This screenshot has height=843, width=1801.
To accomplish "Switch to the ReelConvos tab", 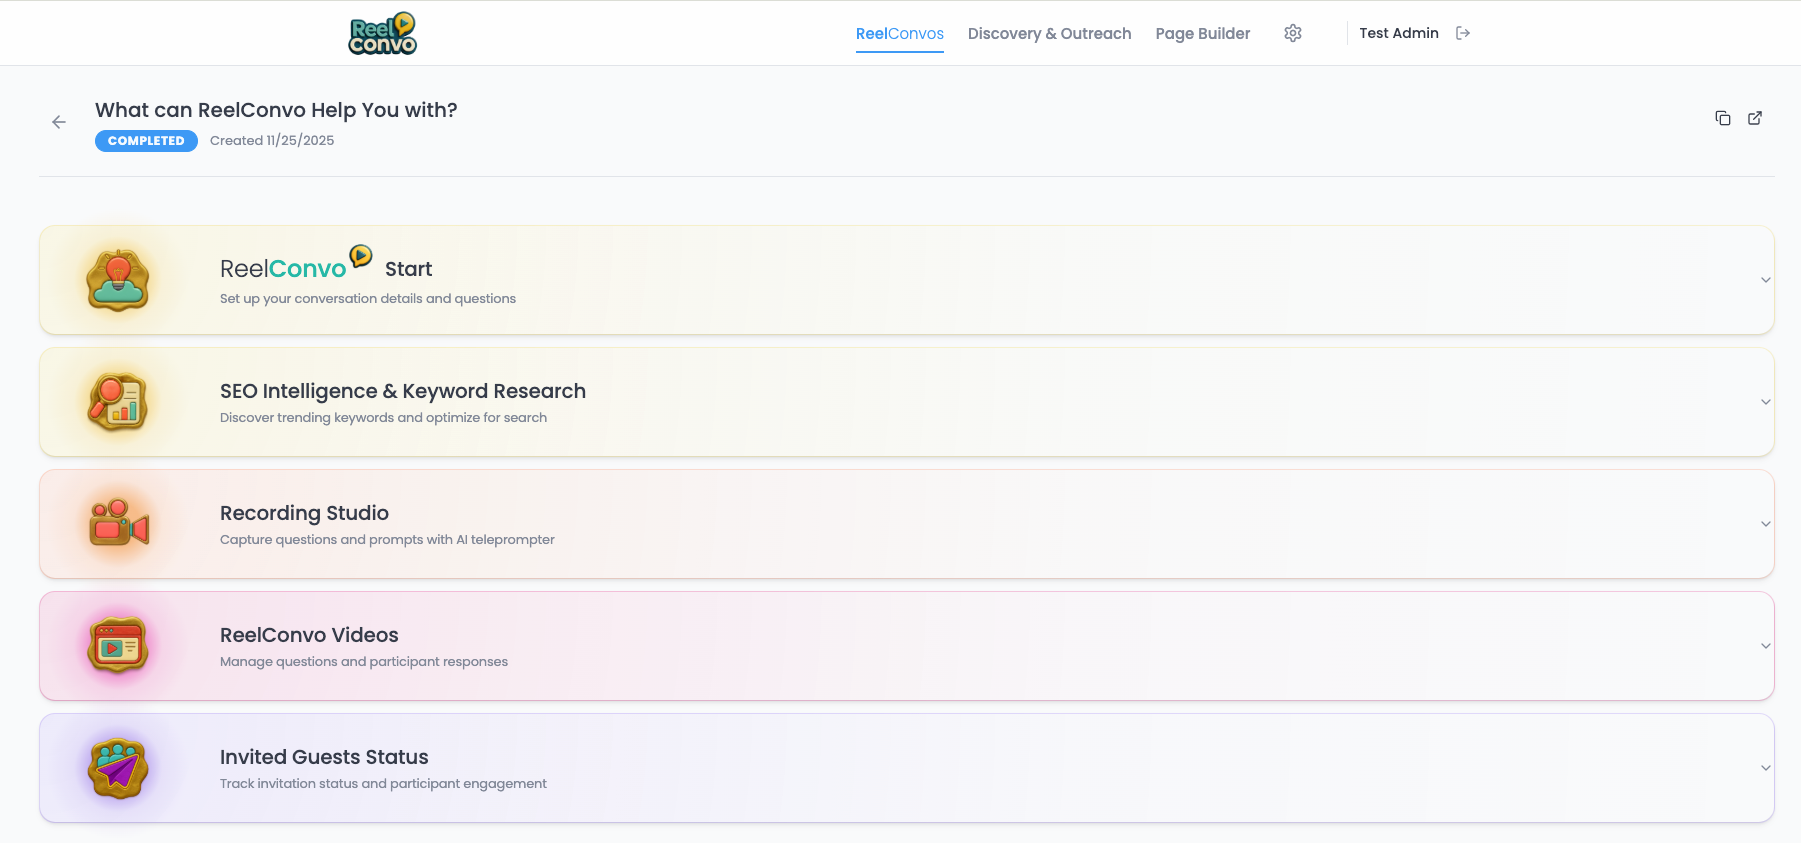I will pyautogui.click(x=899, y=33).
